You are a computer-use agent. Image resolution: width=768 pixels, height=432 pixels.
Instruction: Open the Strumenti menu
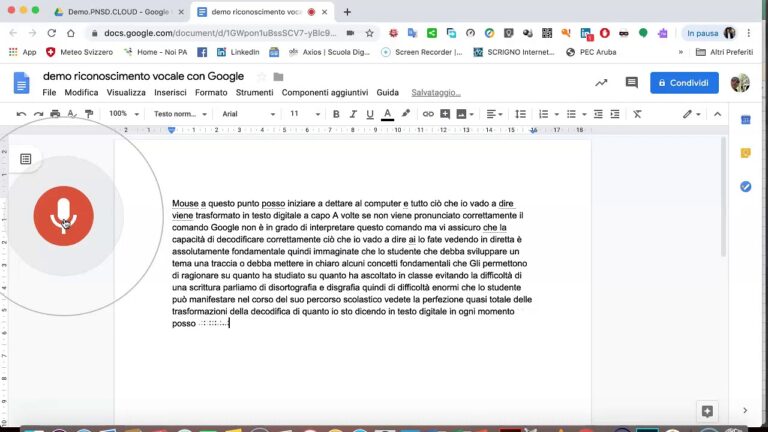[254, 93]
